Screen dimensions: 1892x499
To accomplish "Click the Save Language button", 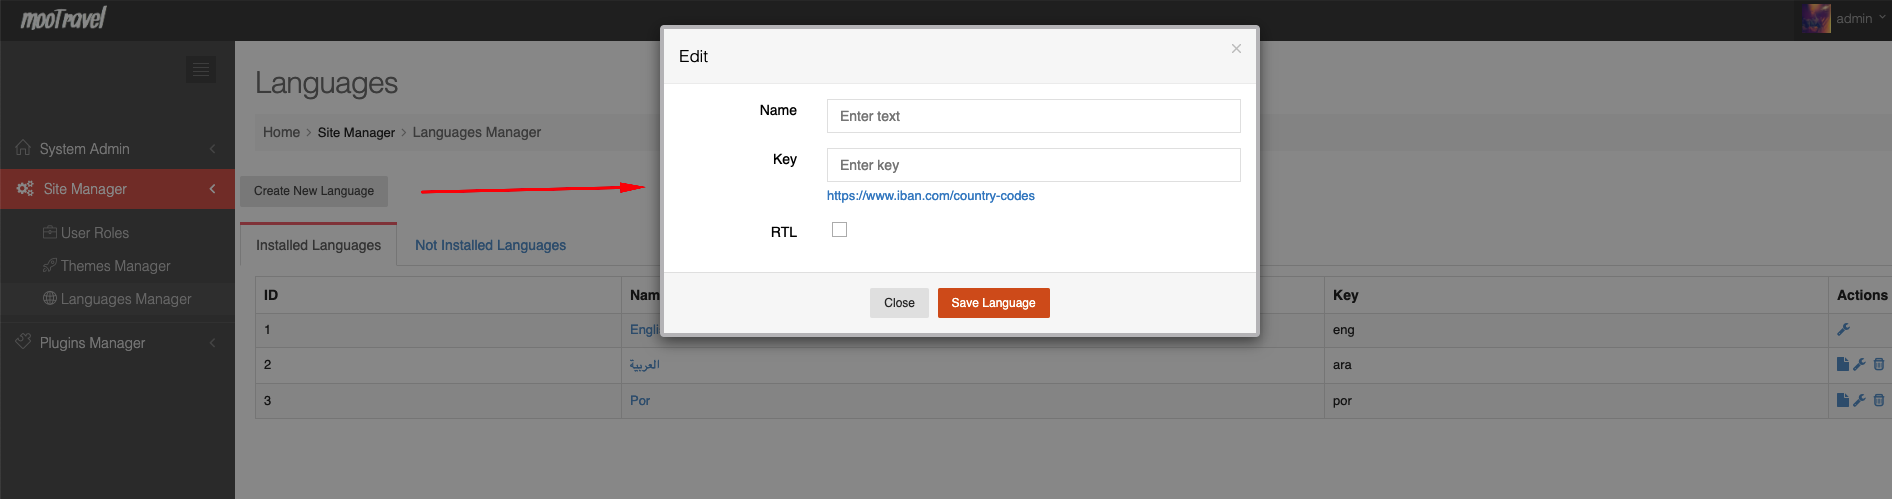I will (993, 303).
